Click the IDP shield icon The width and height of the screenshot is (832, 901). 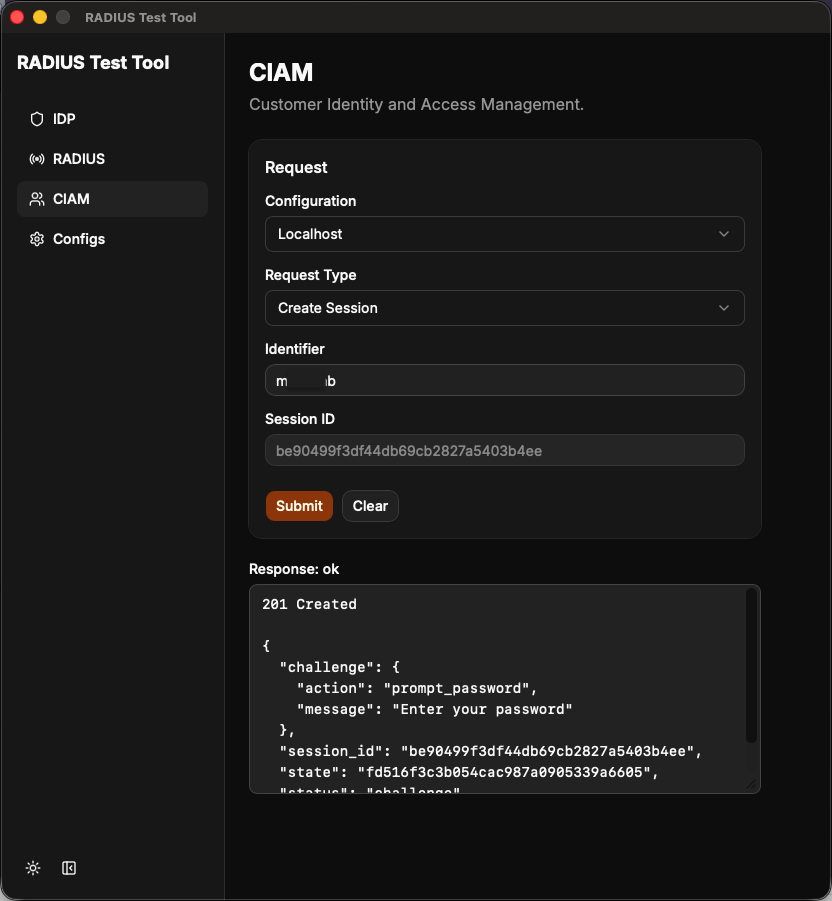(x=37, y=119)
